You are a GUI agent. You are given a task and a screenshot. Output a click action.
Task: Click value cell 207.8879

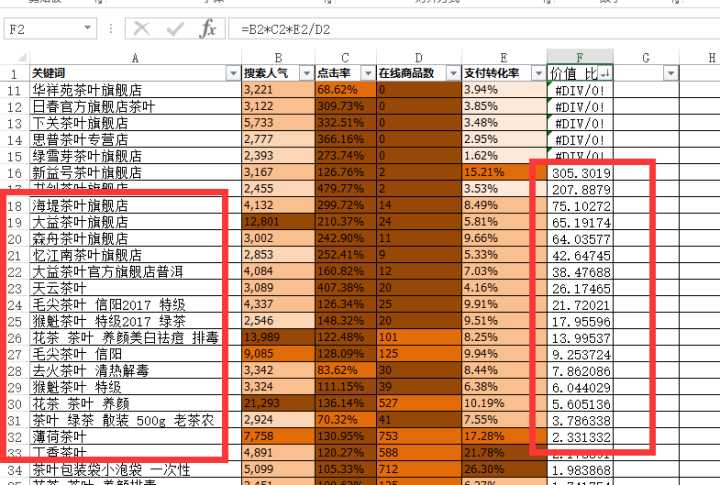click(x=580, y=190)
